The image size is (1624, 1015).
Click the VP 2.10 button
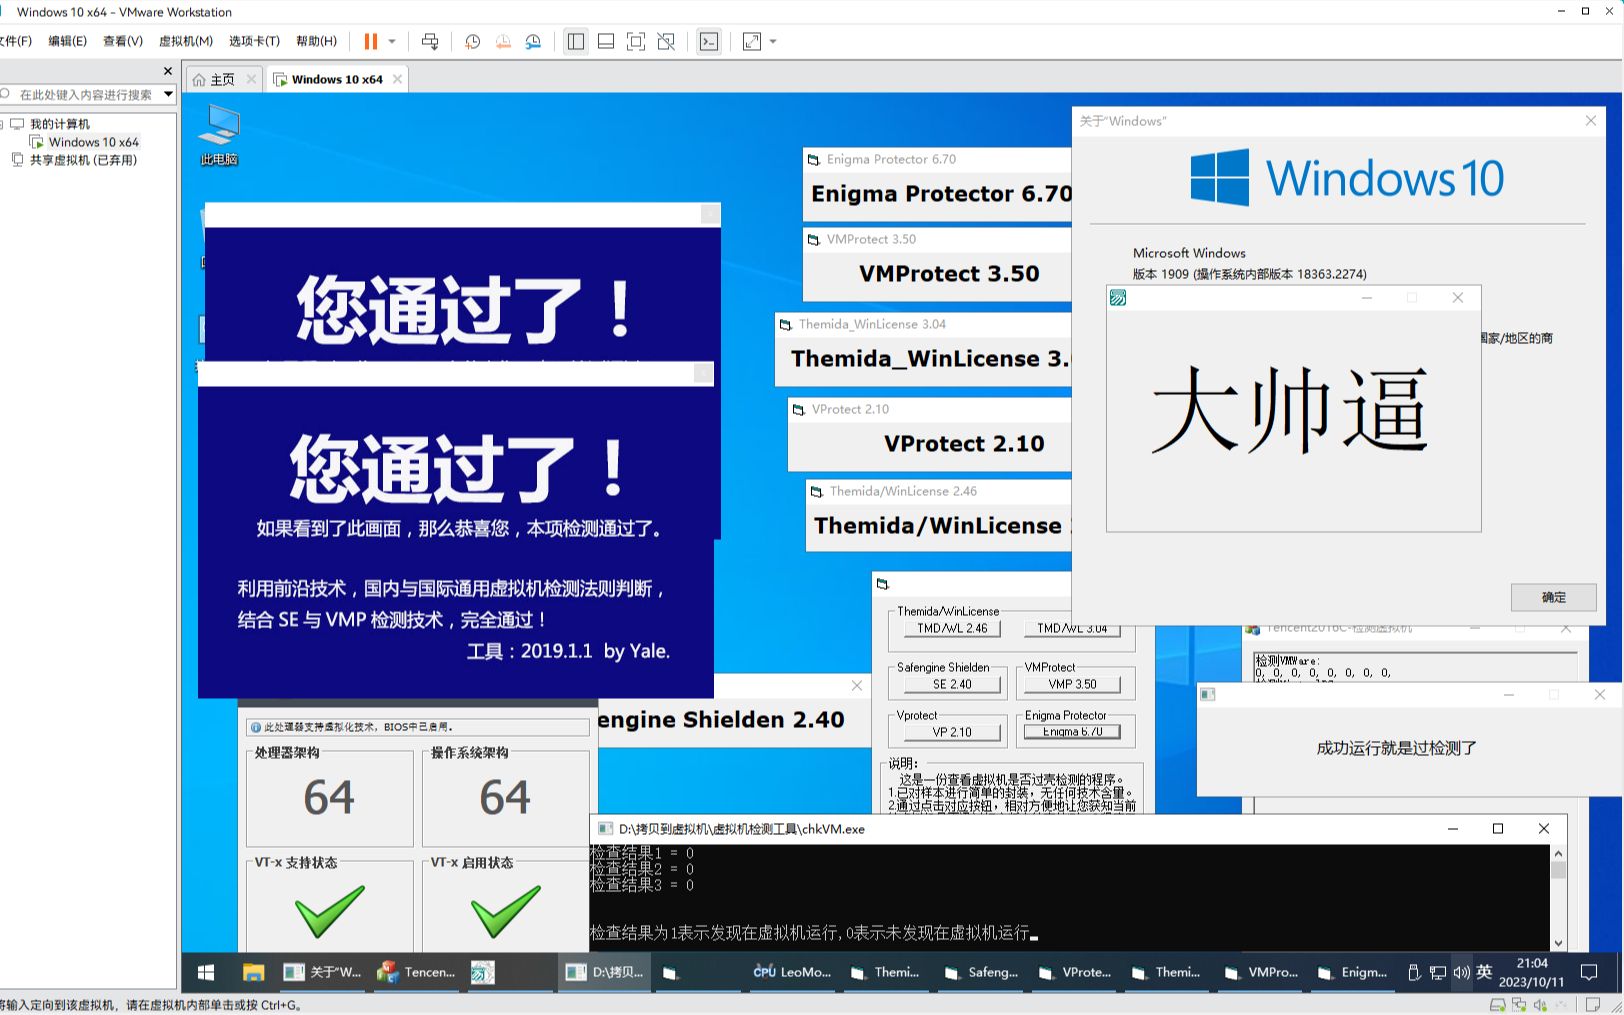click(x=952, y=732)
